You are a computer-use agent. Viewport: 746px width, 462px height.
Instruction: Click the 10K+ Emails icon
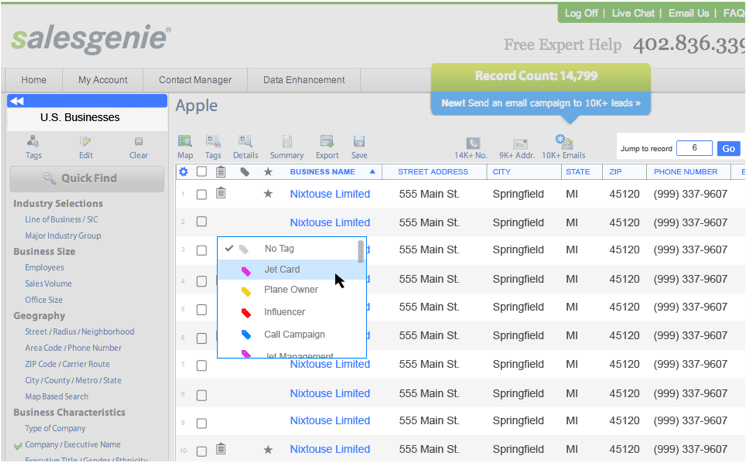pyautogui.click(x=564, y=142)
